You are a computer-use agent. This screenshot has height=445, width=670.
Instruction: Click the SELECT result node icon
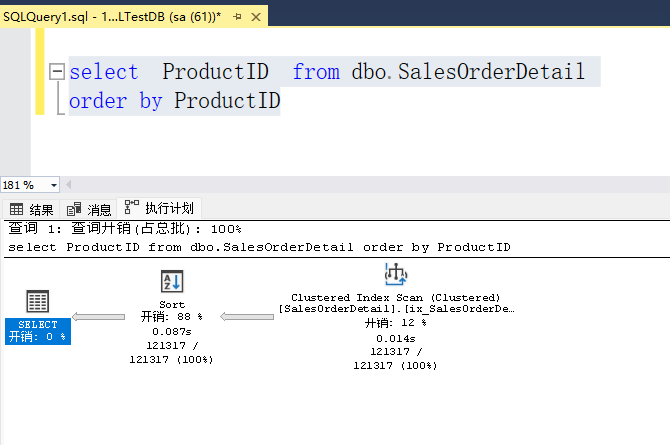37,301
